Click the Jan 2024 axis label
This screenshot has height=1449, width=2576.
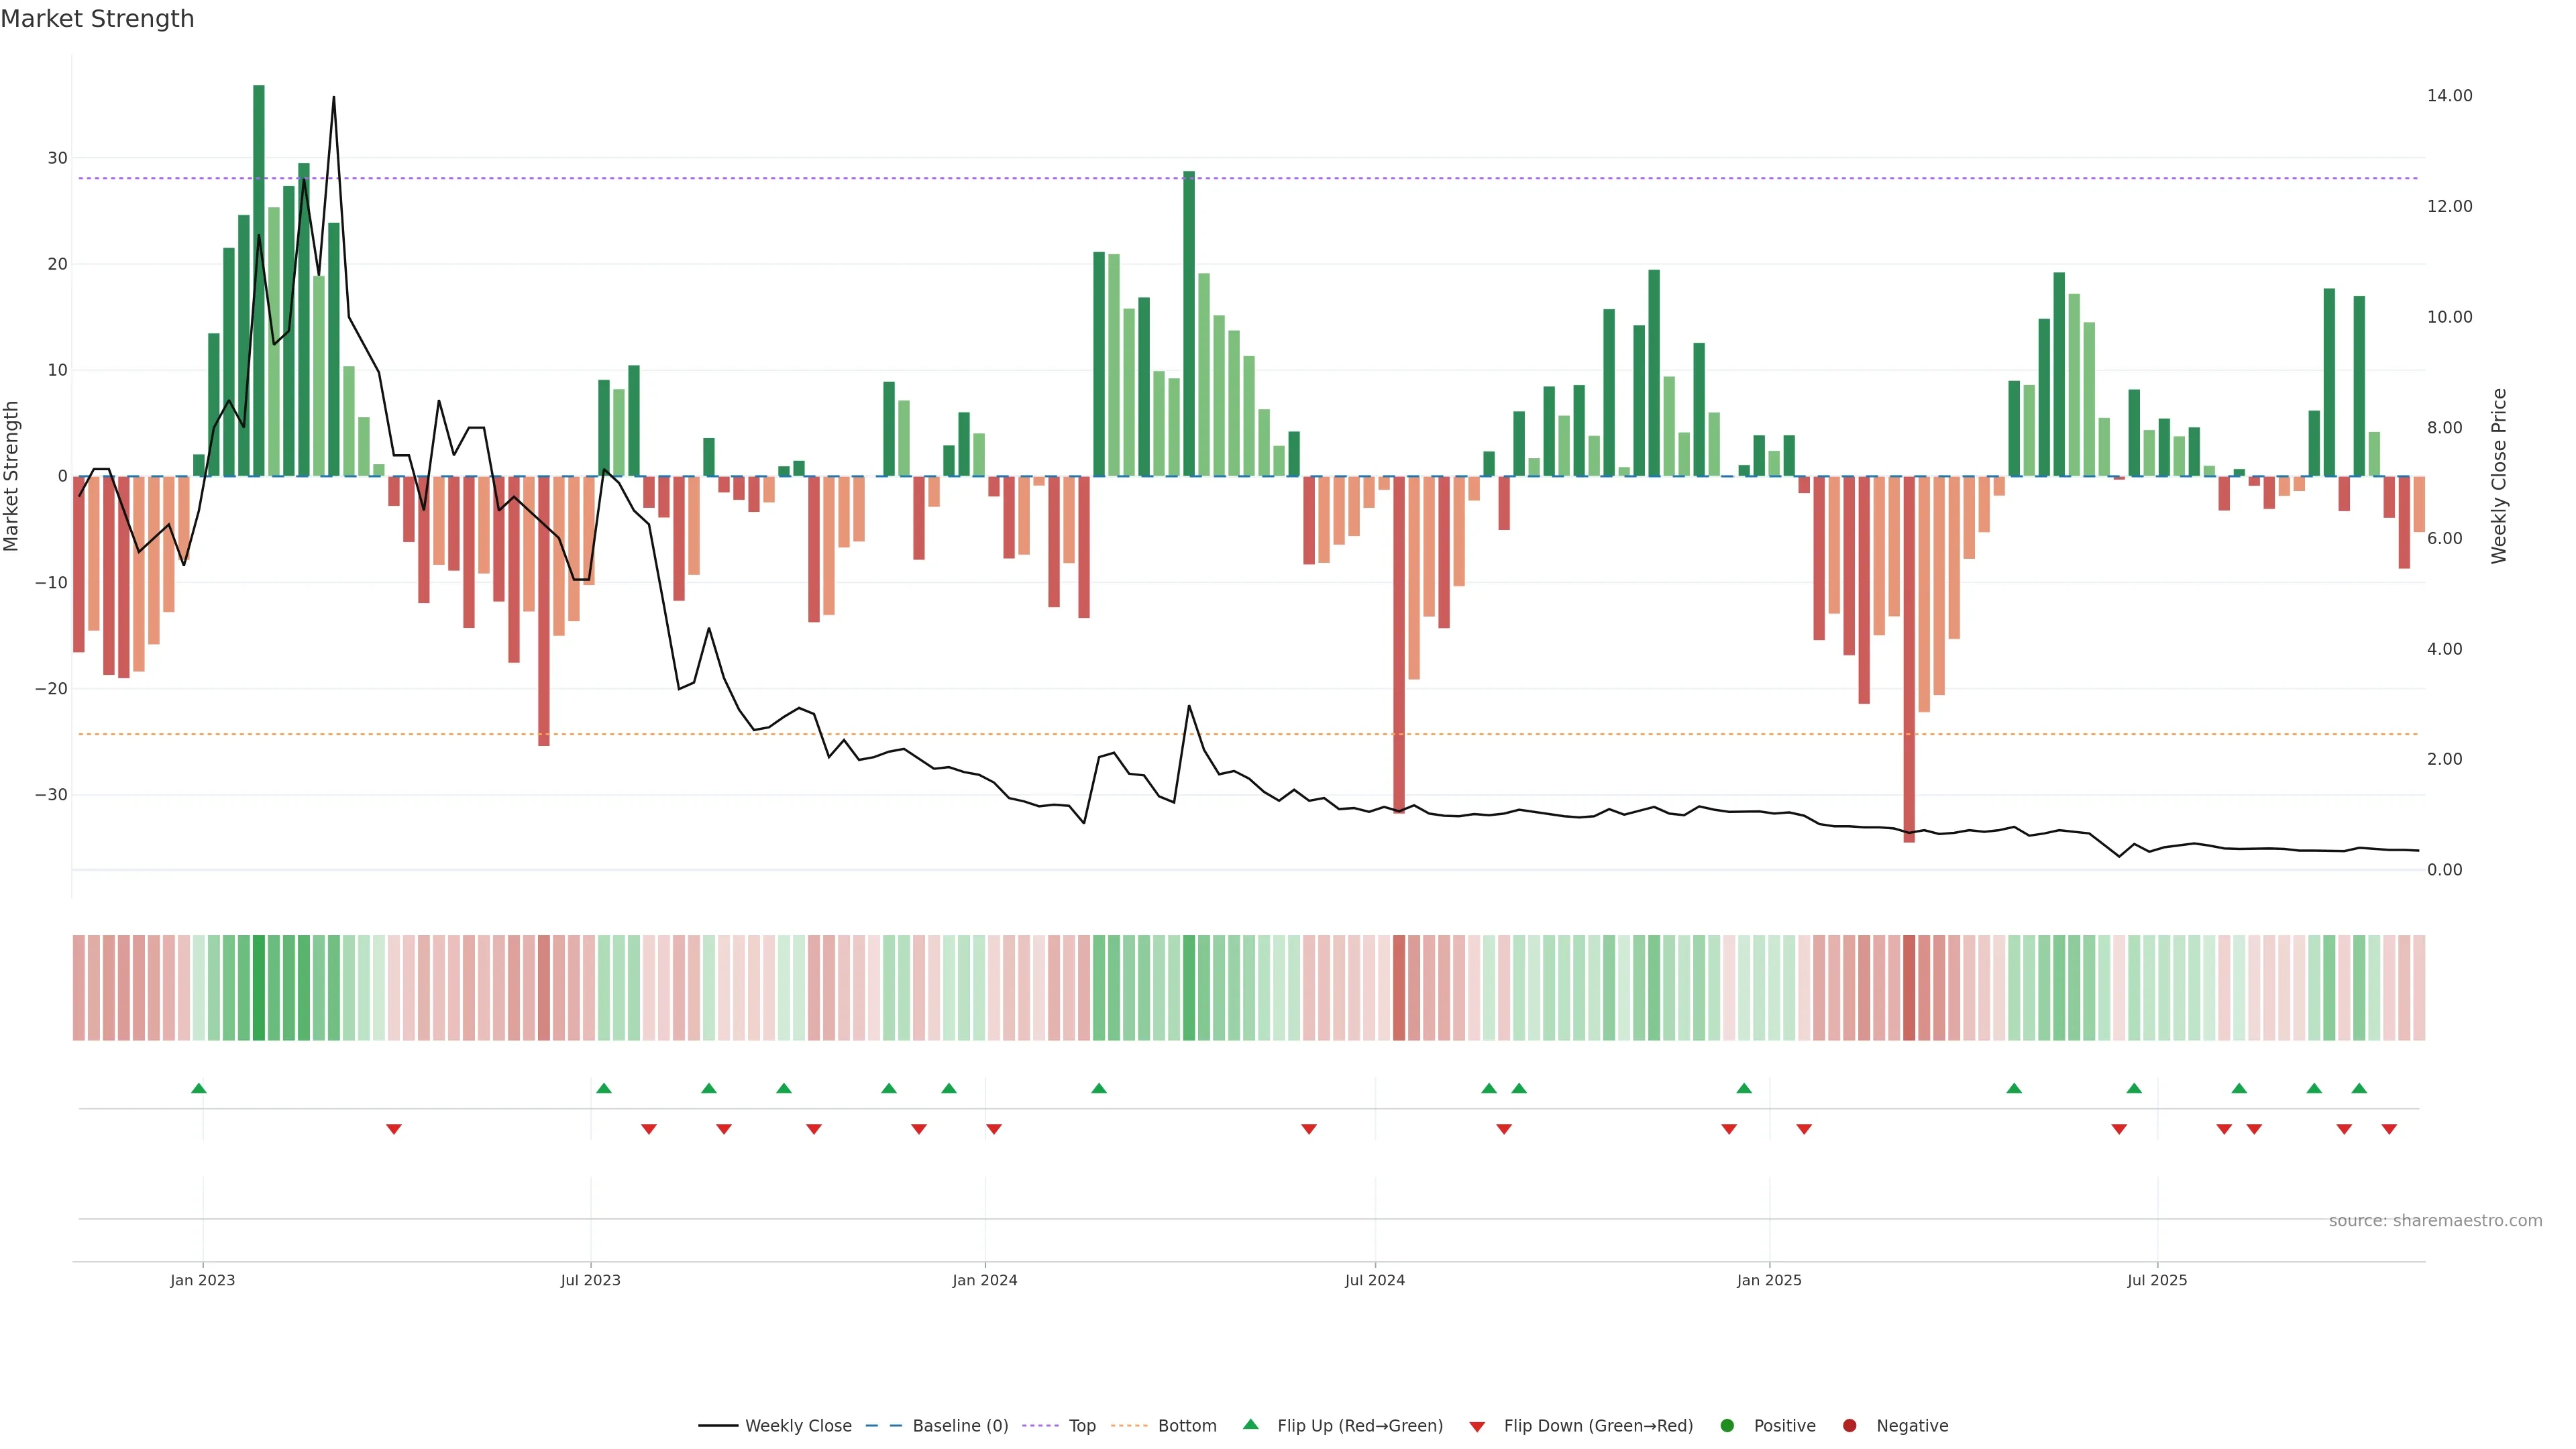point(984,1280)
